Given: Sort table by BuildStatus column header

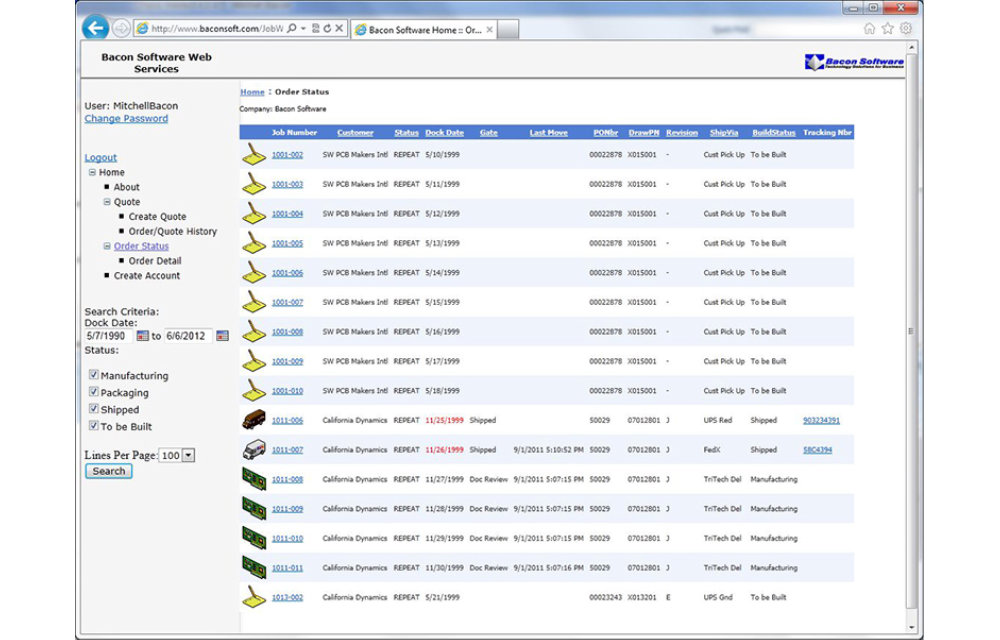Looking at the screenshot, I should point(774,133).
